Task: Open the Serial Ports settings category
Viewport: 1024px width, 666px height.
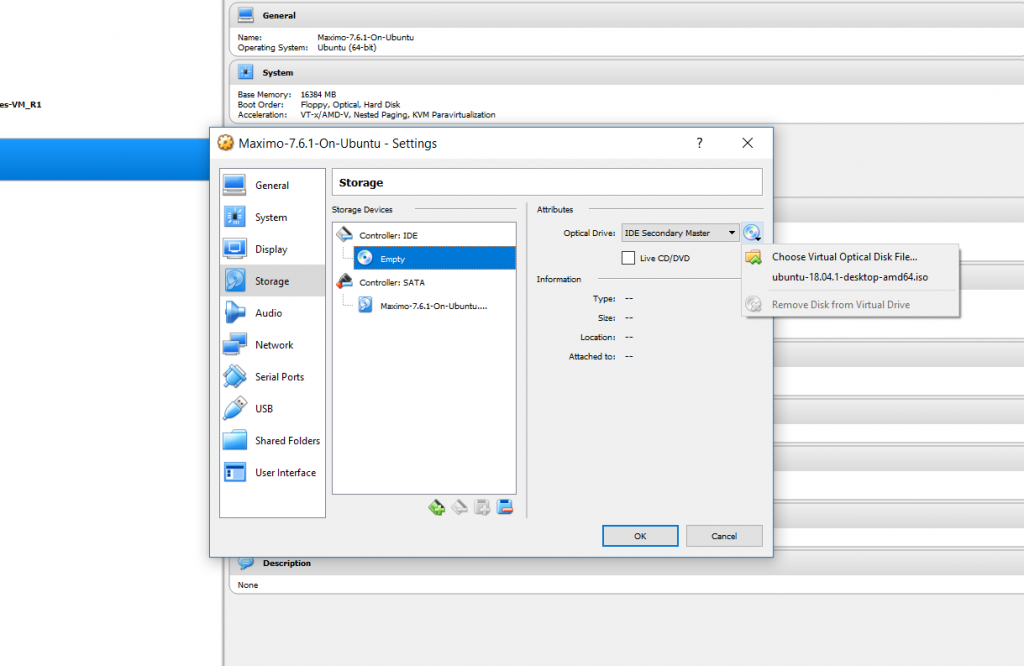Action: click(272, 377)
